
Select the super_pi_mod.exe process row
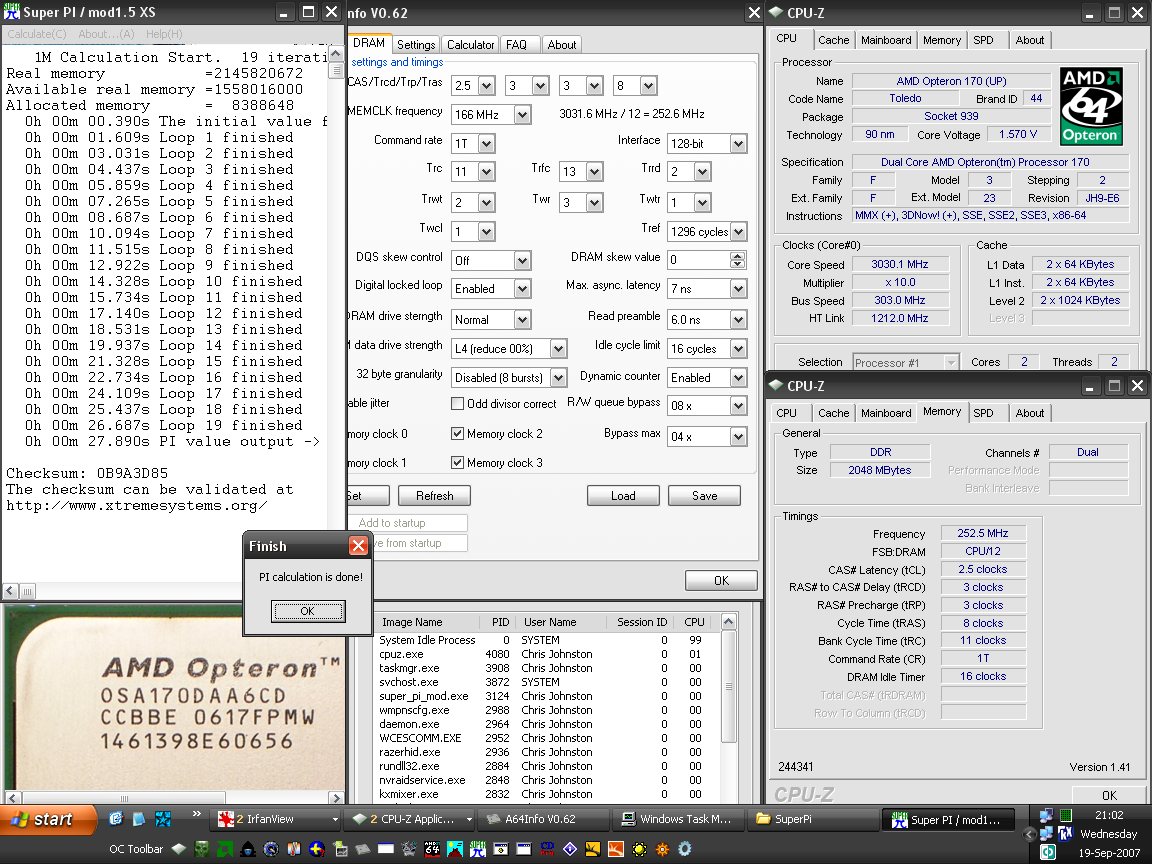coord(545,696)
